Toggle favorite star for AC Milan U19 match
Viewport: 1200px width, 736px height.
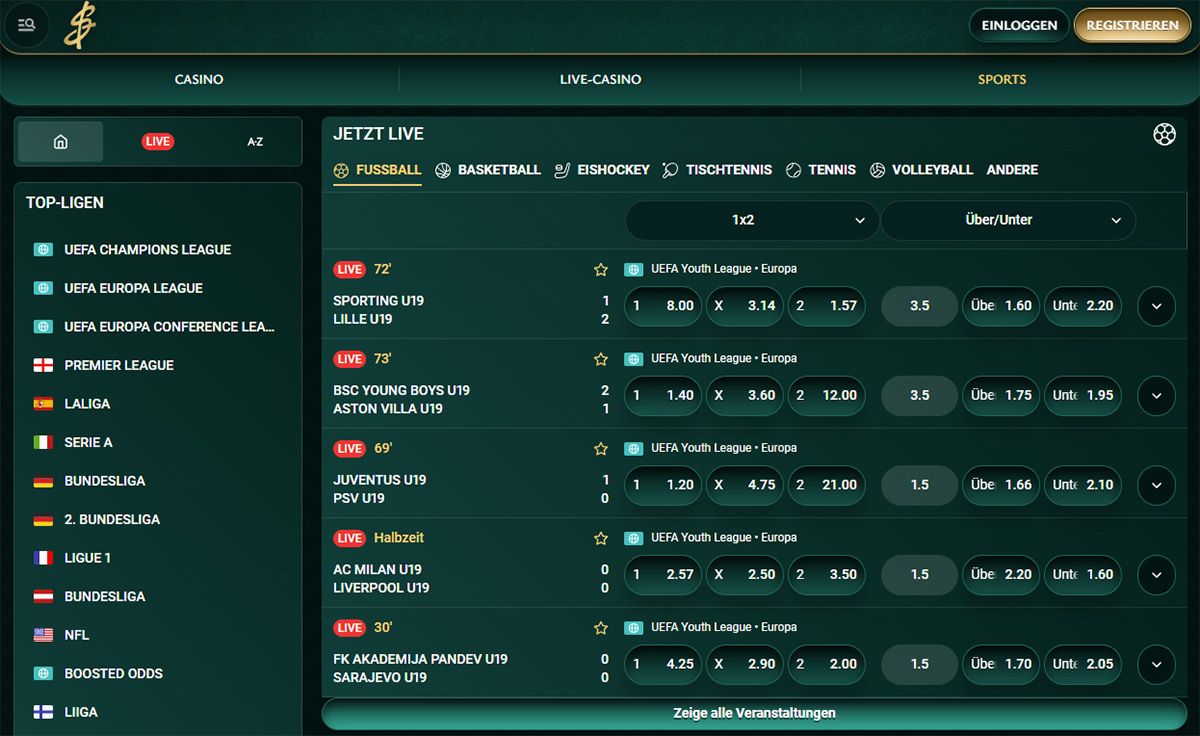(x=601, y=538)
